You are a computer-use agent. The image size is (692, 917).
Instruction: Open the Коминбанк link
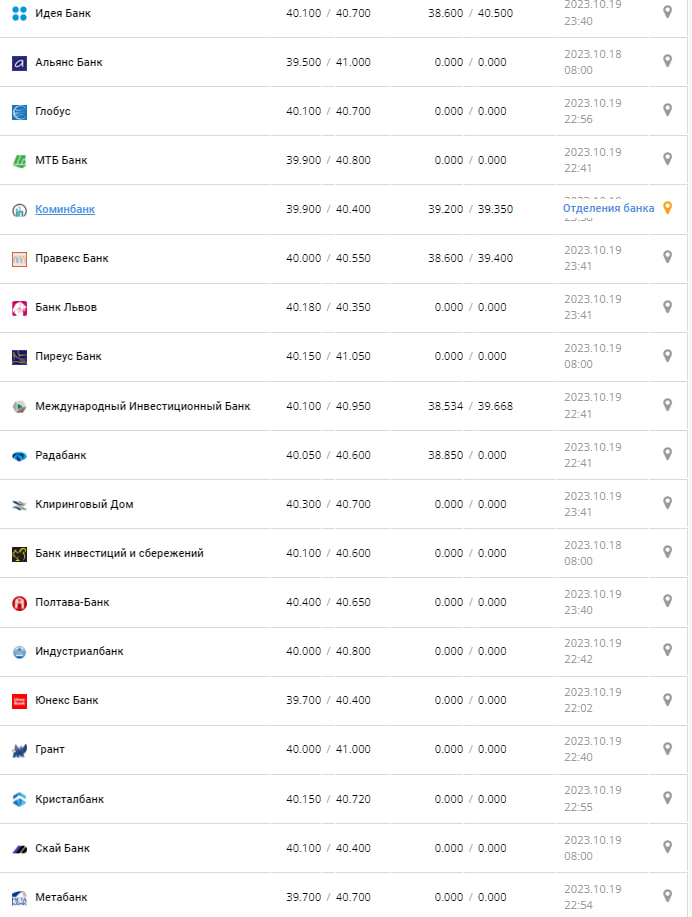[65, 209]
